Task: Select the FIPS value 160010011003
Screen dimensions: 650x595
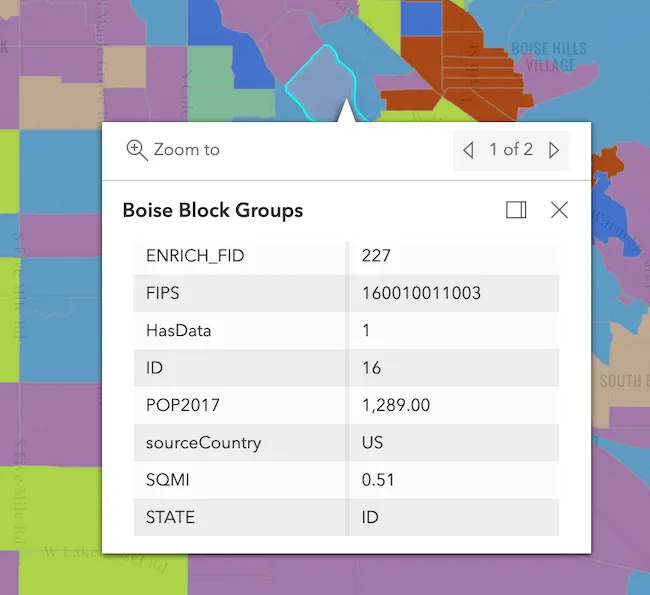Action: (x=421, y=294)
